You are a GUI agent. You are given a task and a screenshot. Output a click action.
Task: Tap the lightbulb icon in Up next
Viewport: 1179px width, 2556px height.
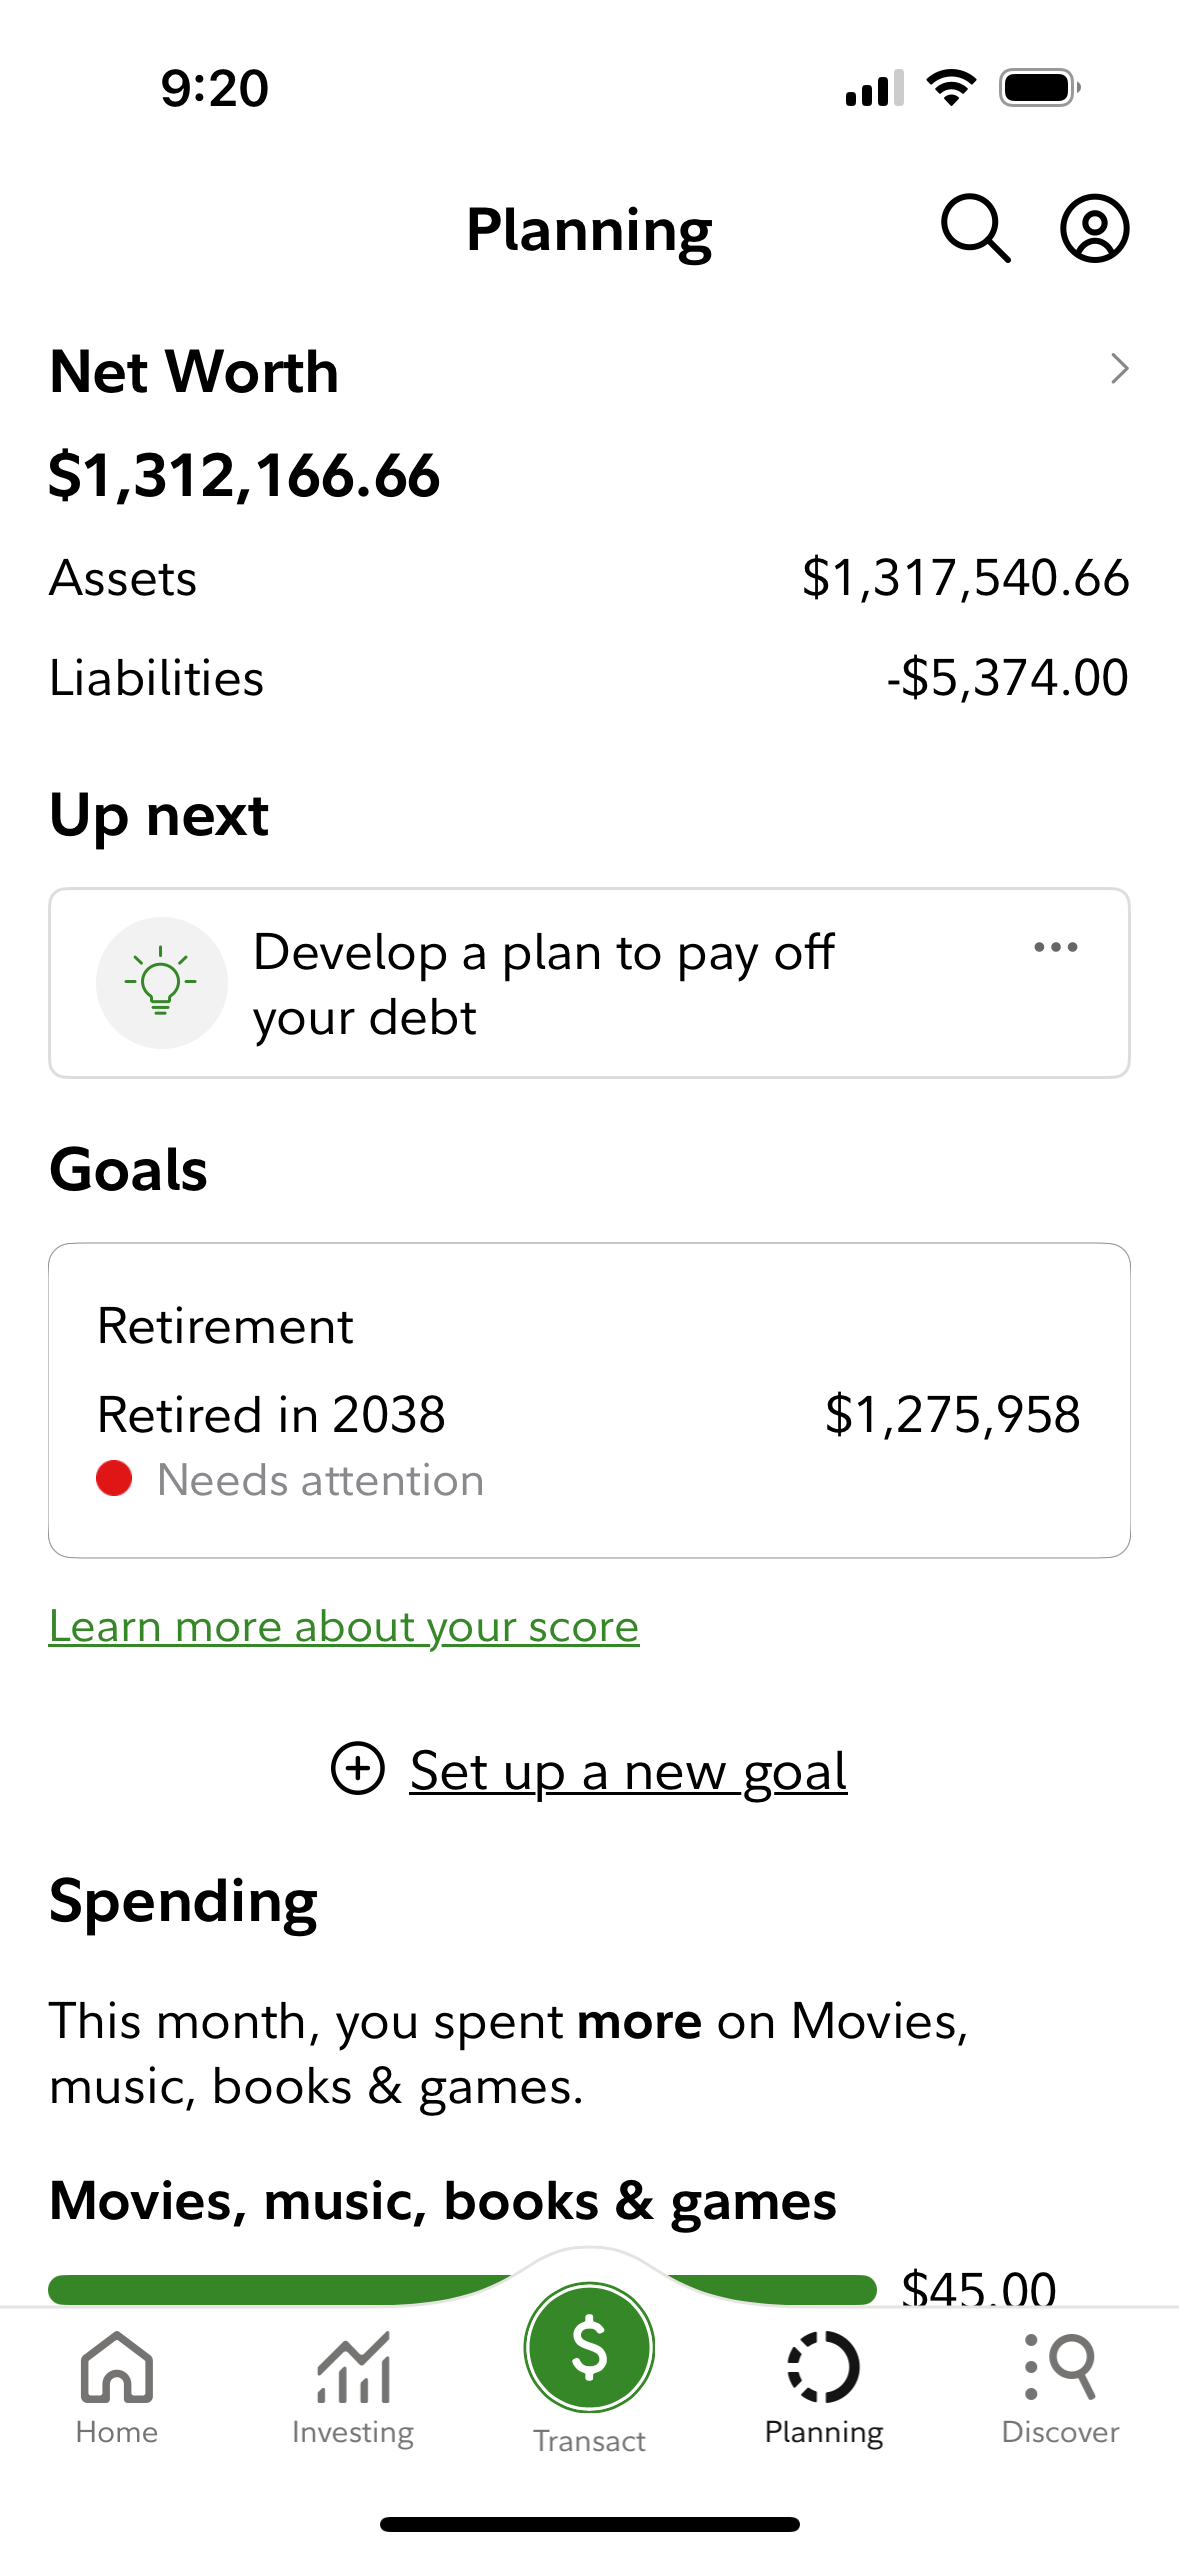pyautogui.click(x=161, y=983)
